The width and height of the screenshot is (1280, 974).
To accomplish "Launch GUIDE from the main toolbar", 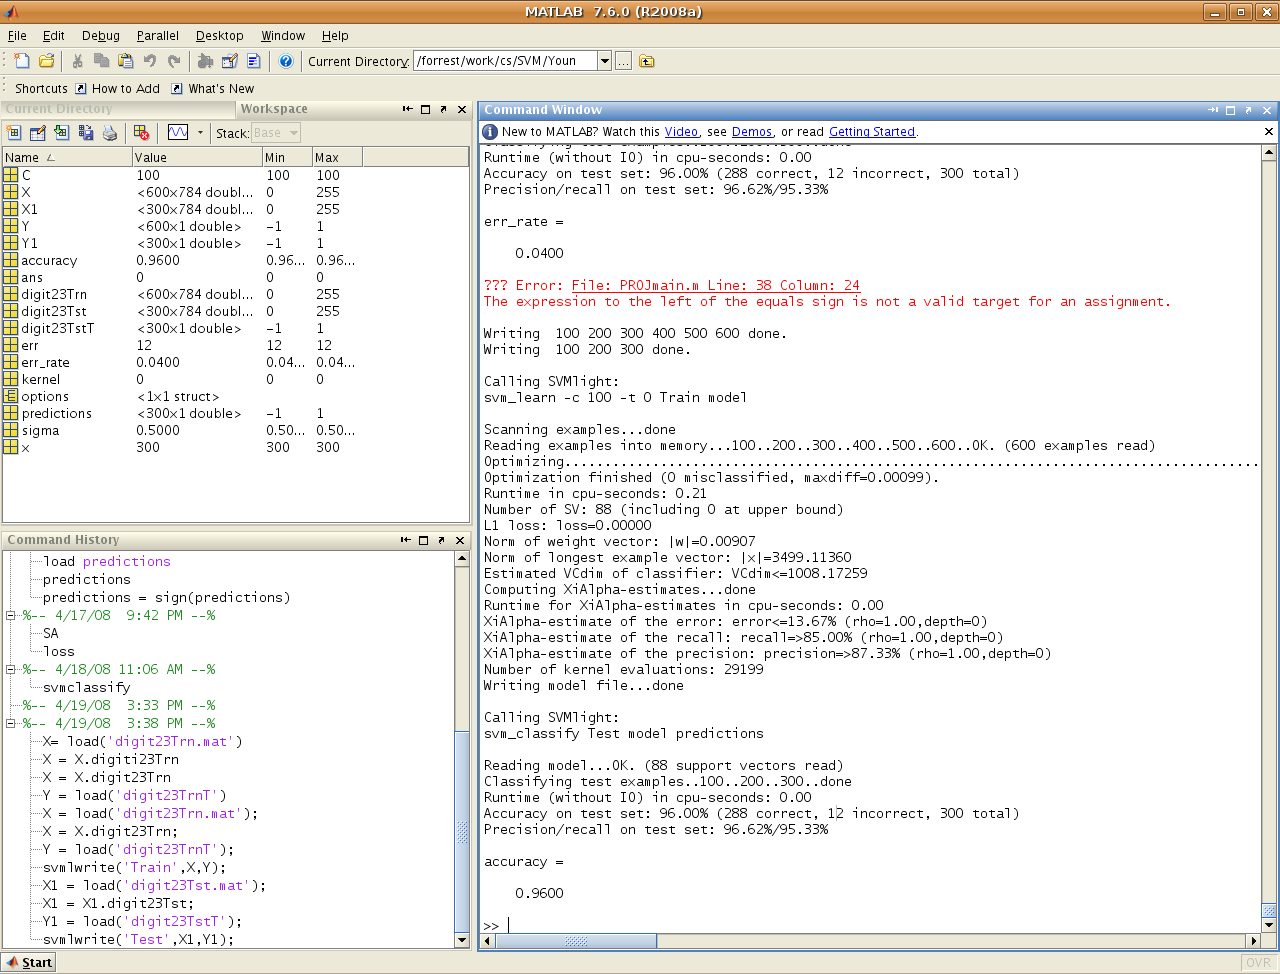I will tap(229, 61).
